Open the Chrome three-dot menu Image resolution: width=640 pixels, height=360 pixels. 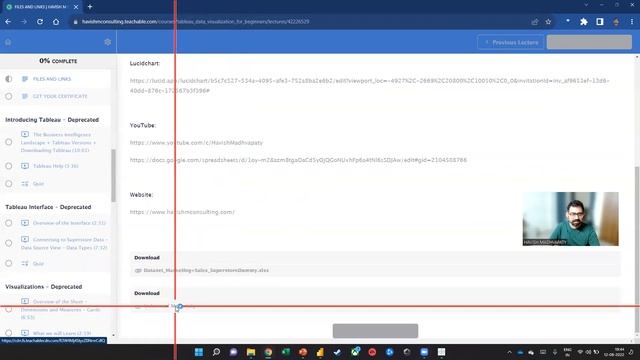(x=631, y=22)
